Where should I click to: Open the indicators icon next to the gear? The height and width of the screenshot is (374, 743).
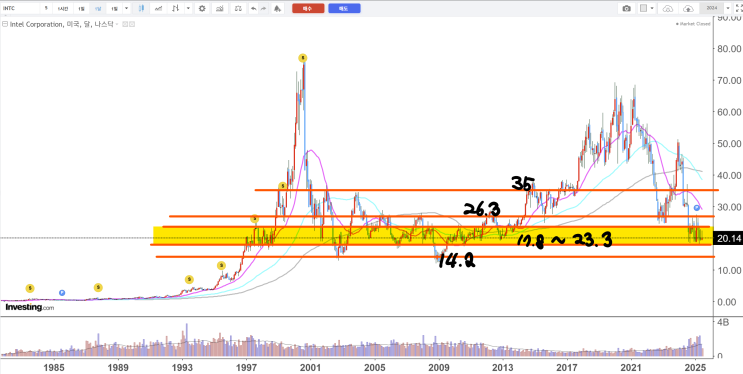coord(220,9)
